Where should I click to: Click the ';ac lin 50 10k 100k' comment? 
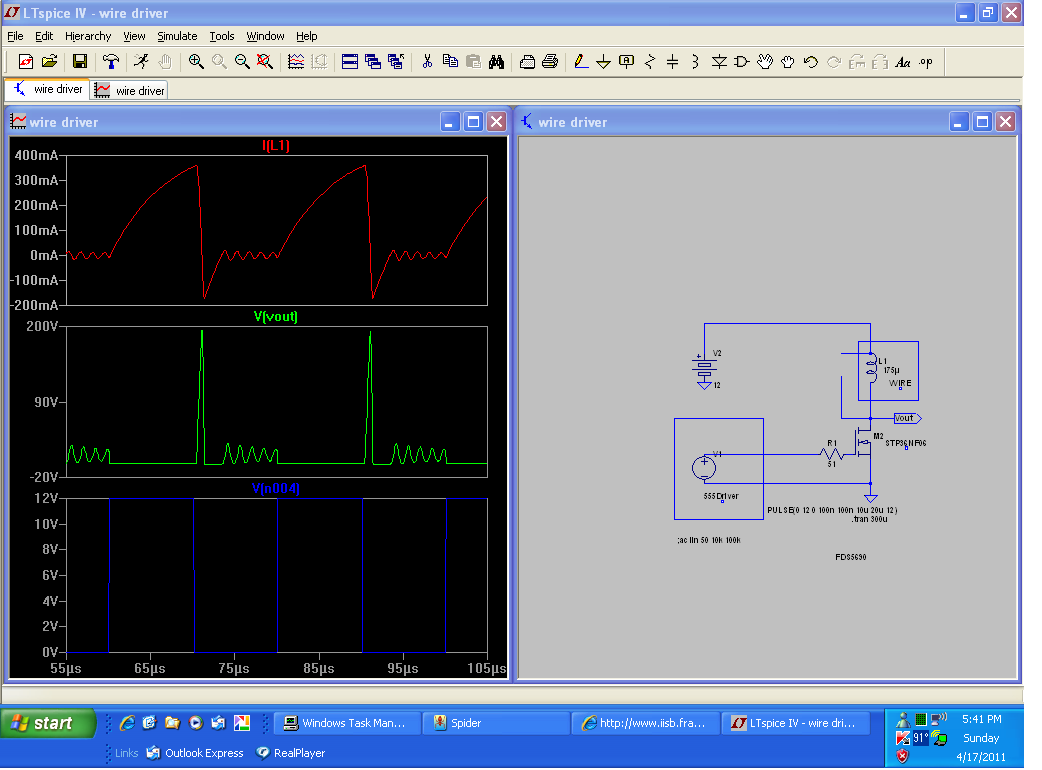click(708, 540)
